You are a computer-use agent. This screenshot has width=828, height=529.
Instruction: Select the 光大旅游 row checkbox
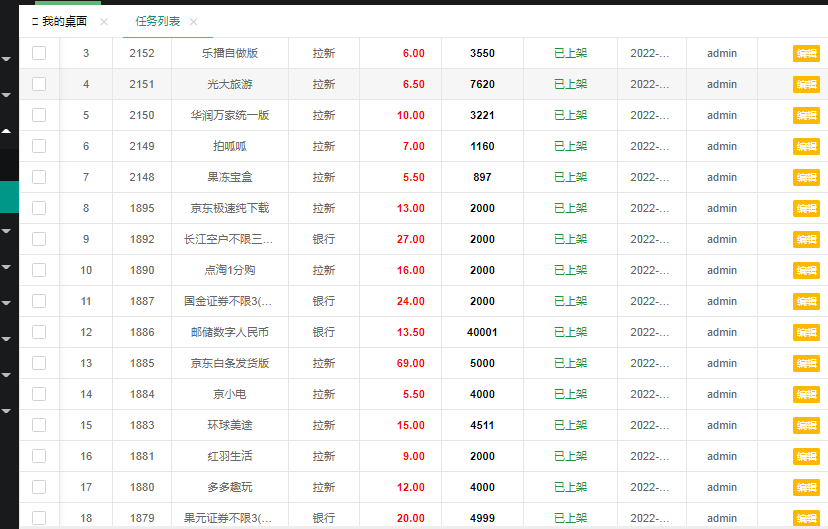[x=39, y=84]
